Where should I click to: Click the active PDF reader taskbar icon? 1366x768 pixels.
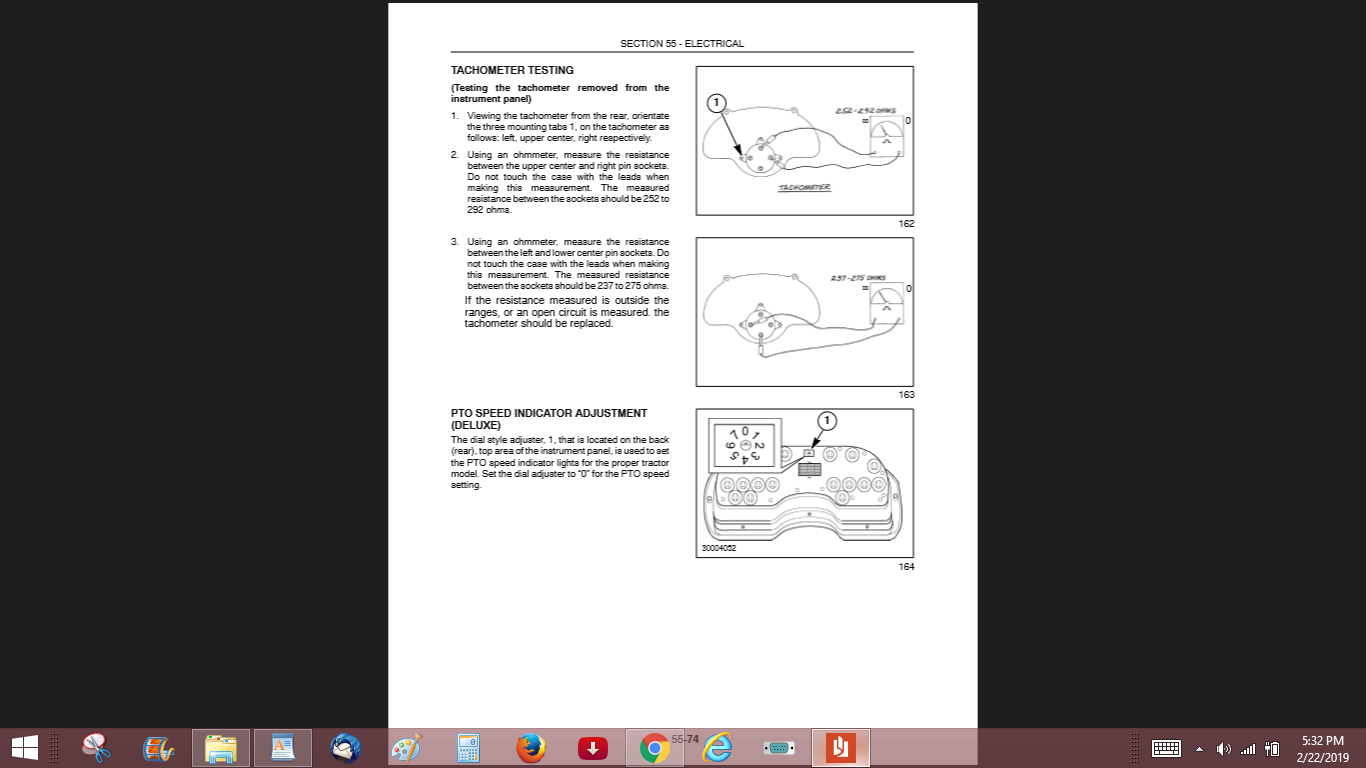tap(841, 747)
